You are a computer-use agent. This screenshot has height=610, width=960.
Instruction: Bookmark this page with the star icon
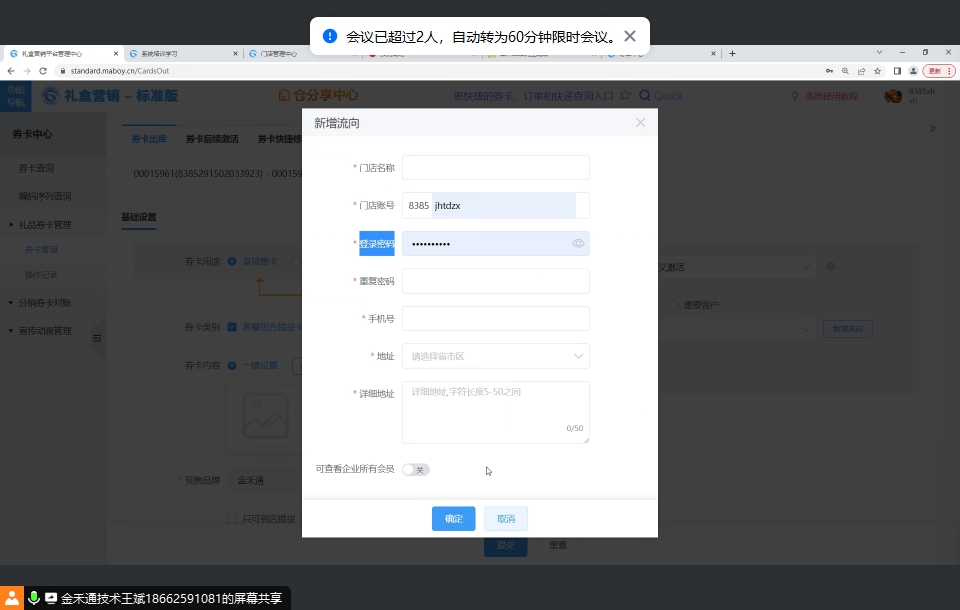(x=877, y=71)
